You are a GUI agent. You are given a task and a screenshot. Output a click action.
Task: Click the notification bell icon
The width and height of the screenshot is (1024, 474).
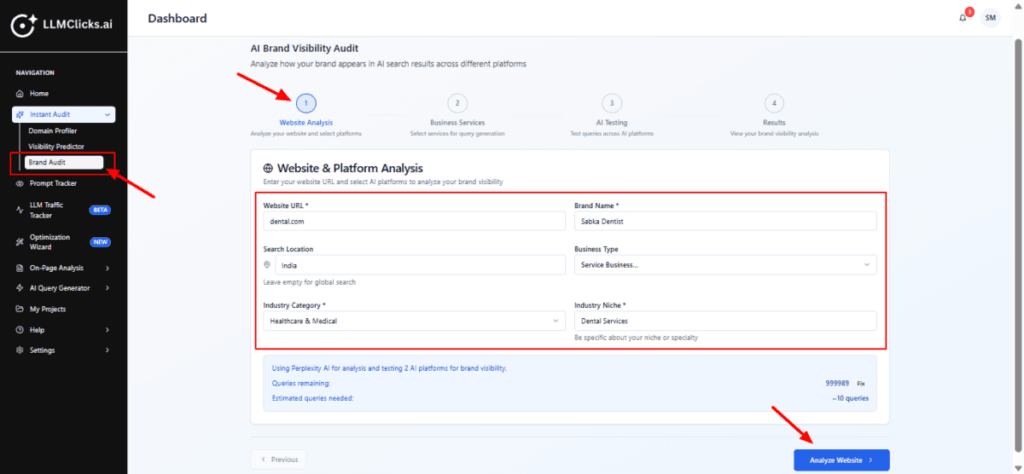[962, 18]
